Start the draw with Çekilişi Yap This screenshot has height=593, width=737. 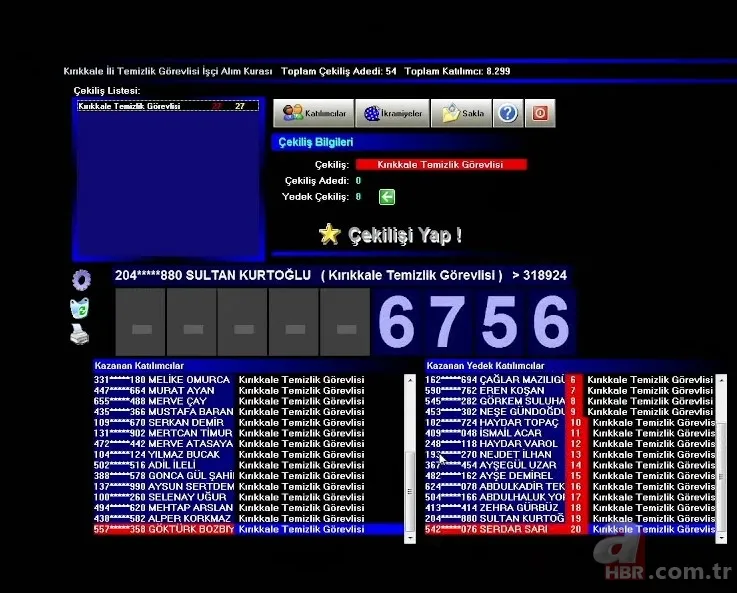pyautogui.click(x=390, y=235)
